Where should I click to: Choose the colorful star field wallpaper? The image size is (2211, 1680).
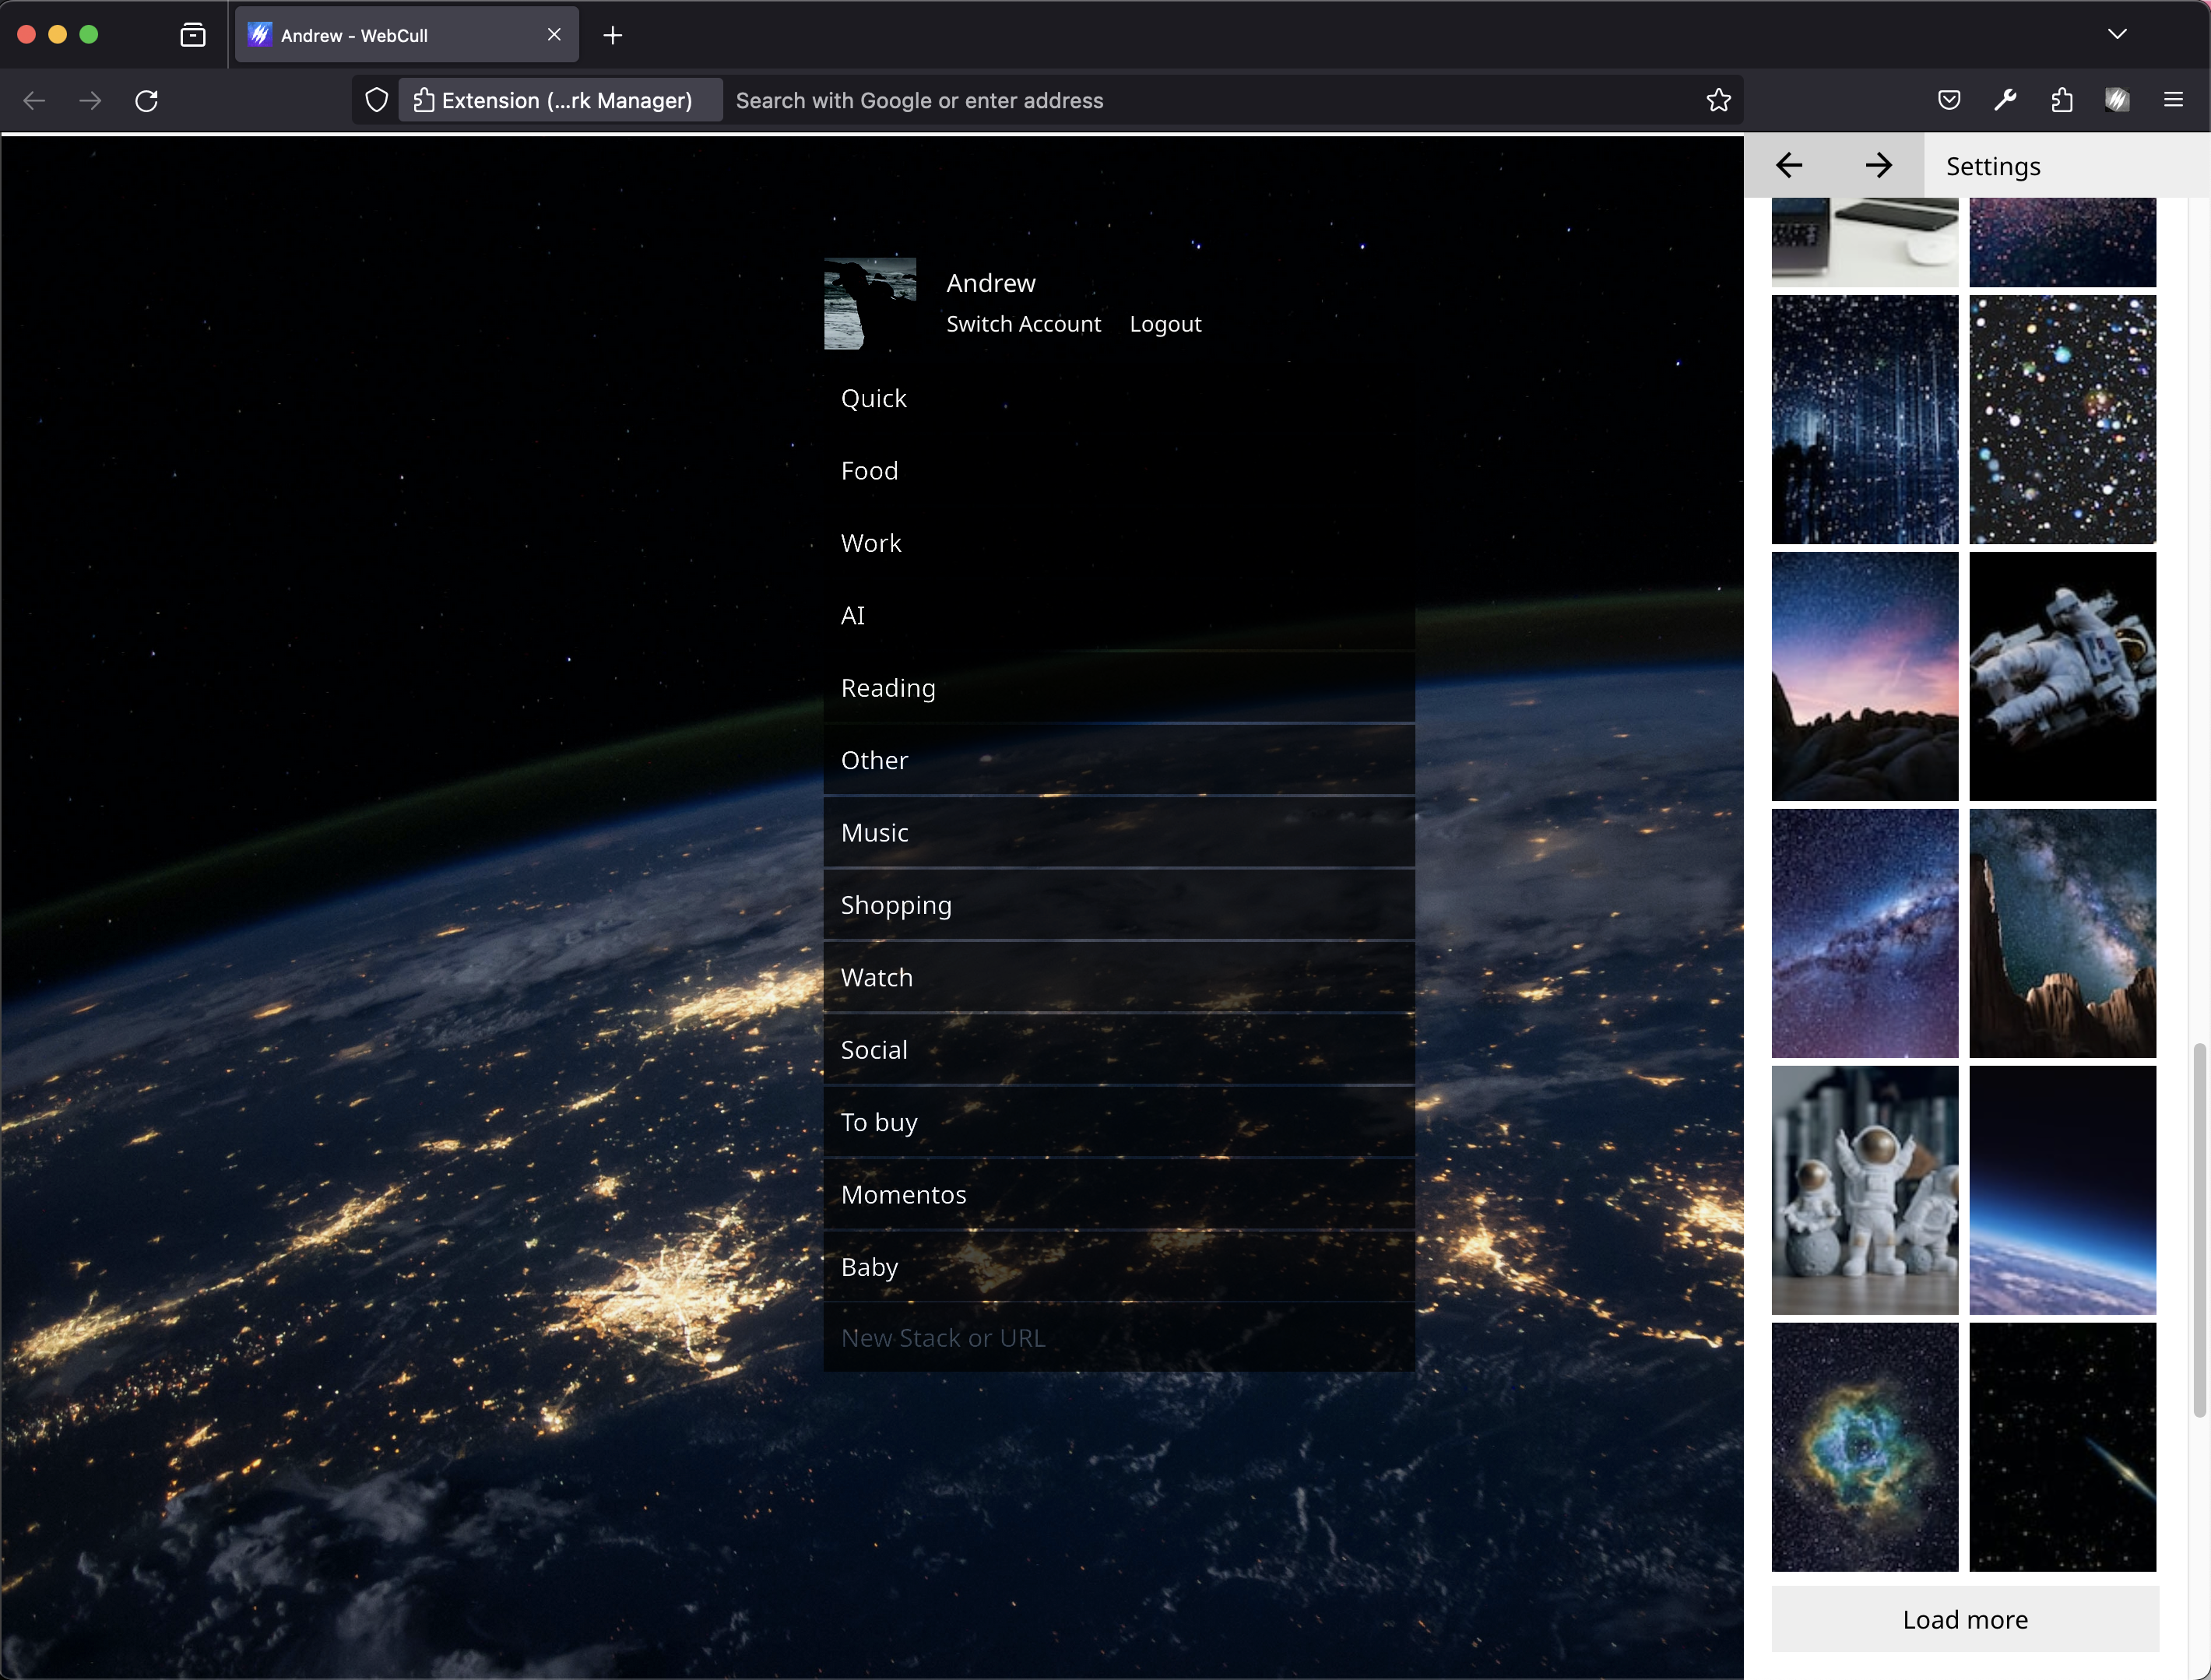(2063, 419)
